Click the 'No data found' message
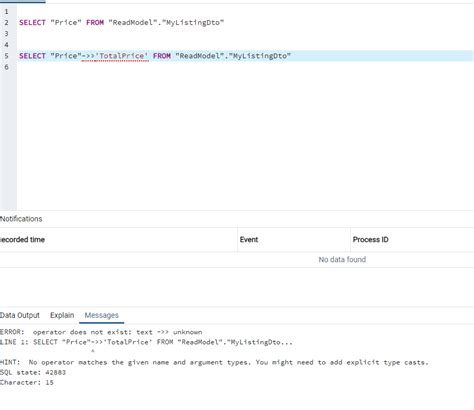 pos(342,260)
